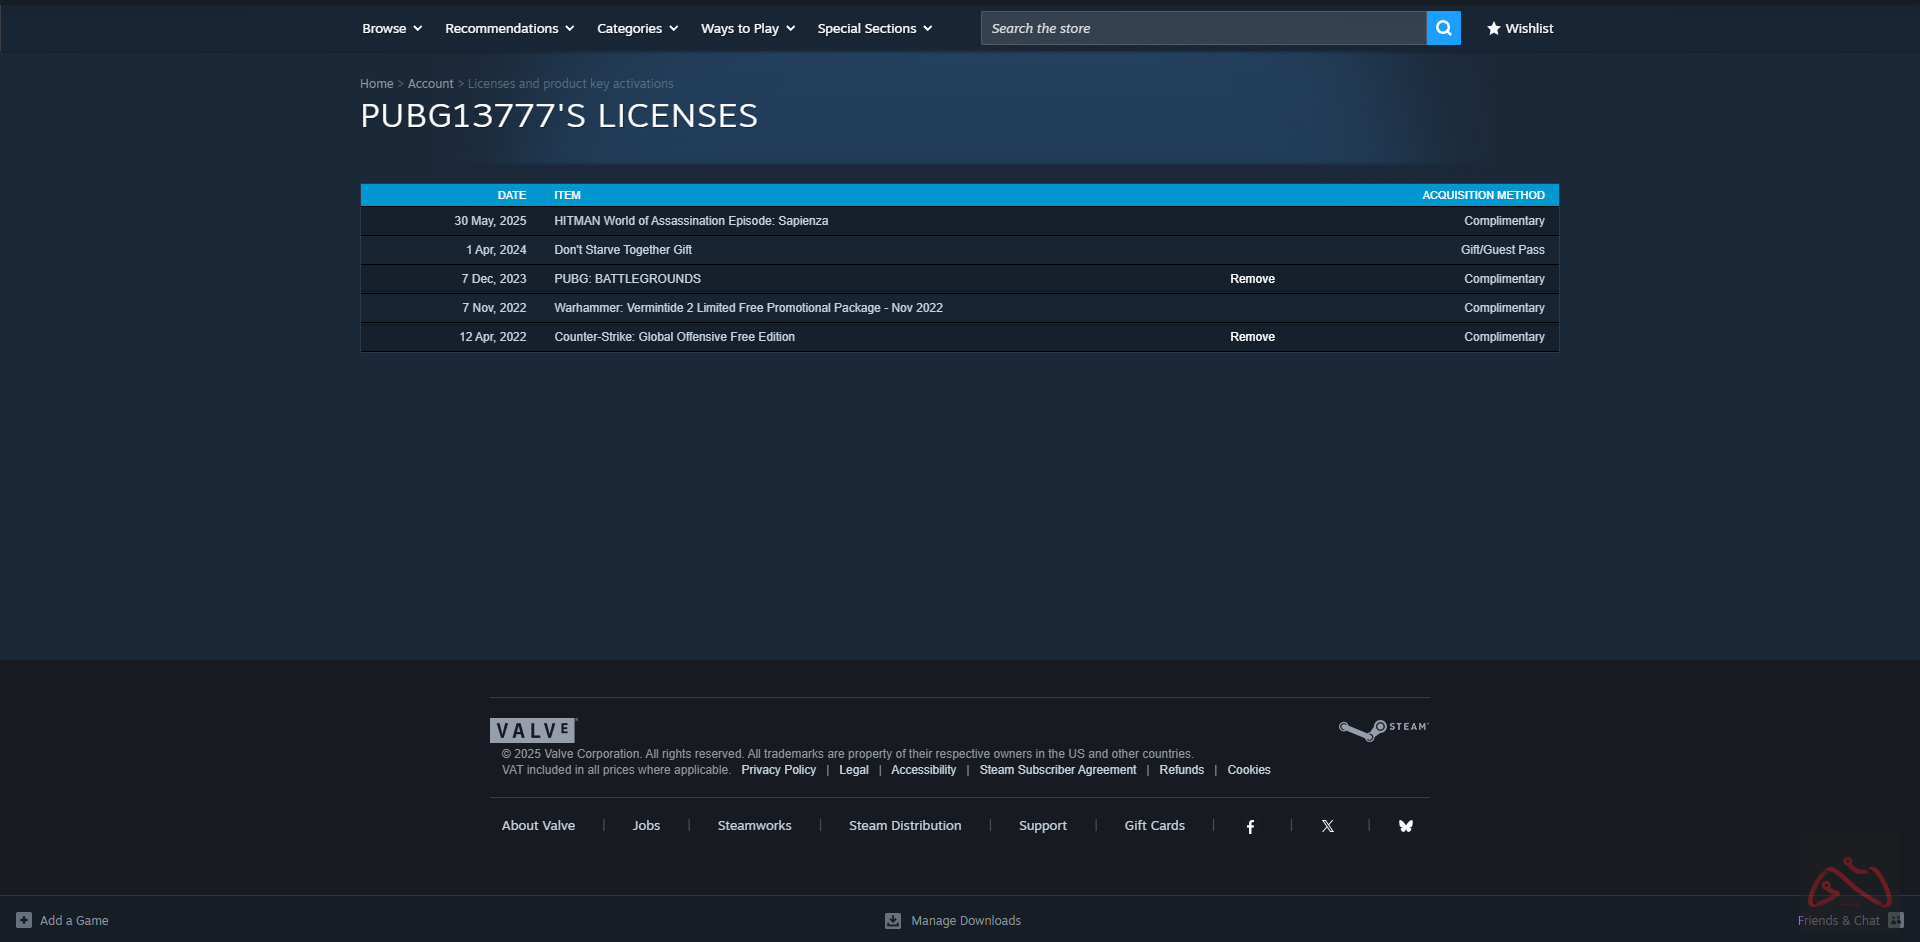Image resolution: width=1920 pixels, height=942 pixels.
Task: Open the Categories dropdown menu
Action: click(637, 28)
